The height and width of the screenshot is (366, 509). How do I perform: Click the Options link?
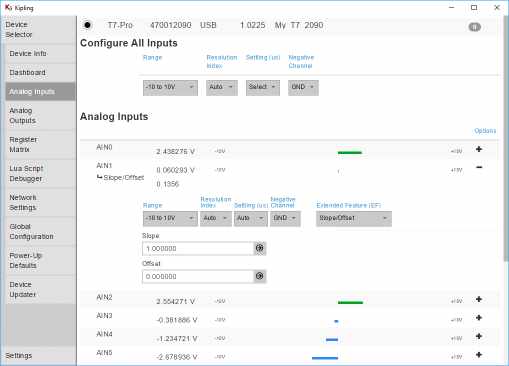(x=485, y=131)
